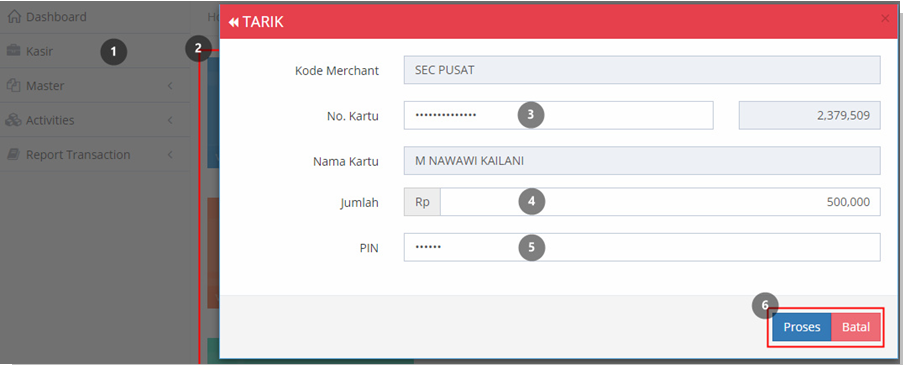Click the Report Transaction book icon
The height and width of the screenshot is (365, 903).
point(14,155)
